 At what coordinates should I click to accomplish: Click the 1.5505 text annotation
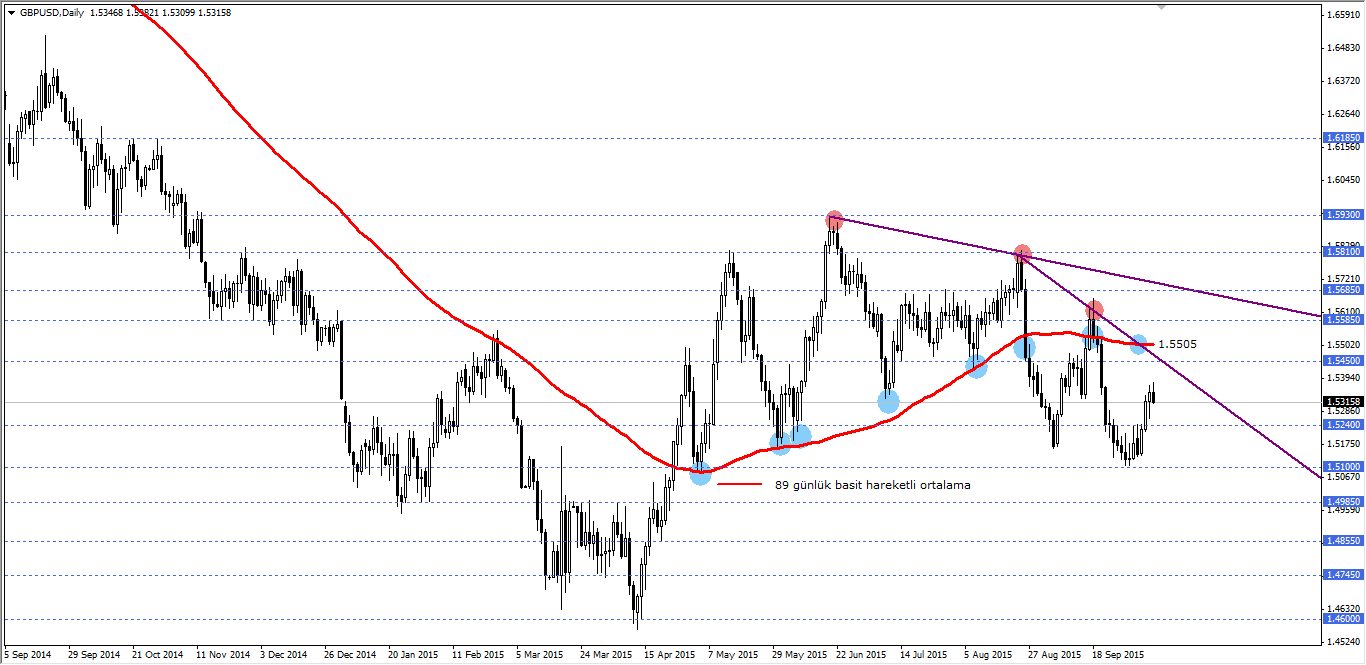(x=1178, y=343)
